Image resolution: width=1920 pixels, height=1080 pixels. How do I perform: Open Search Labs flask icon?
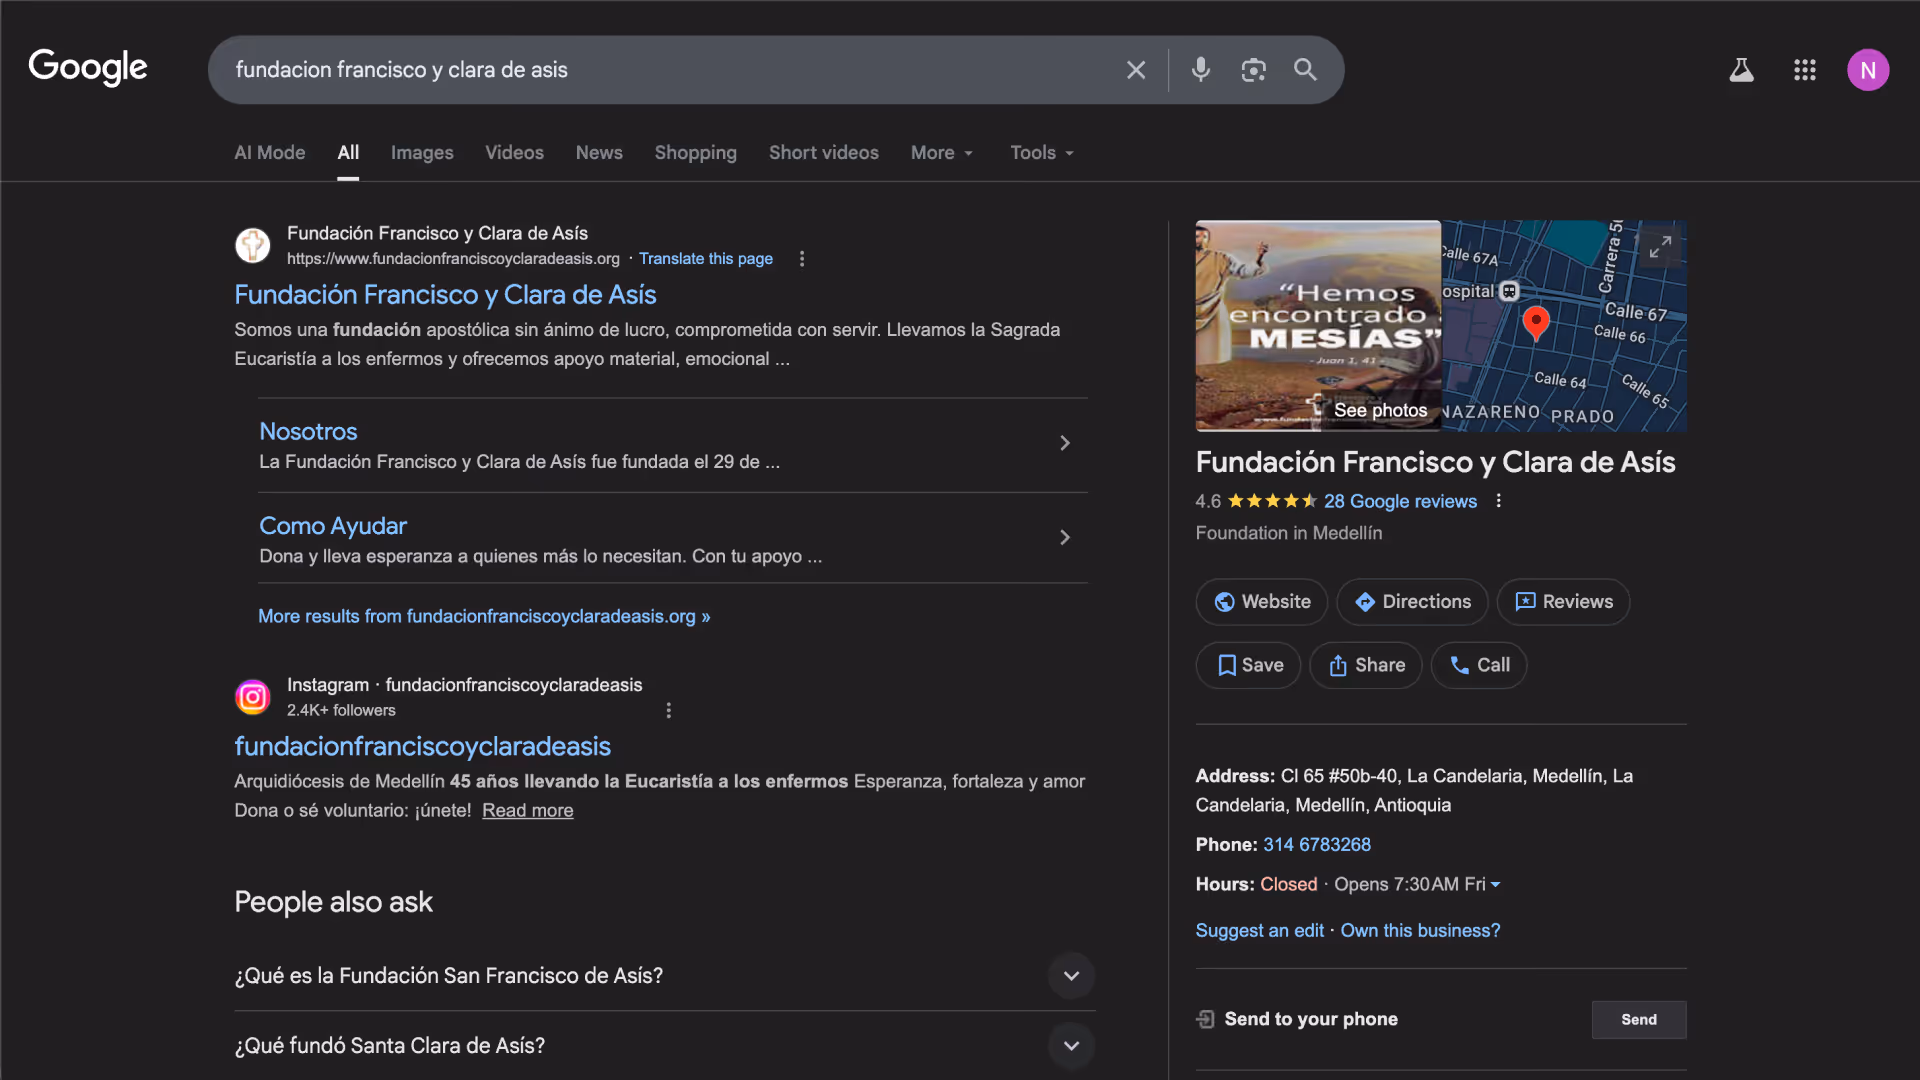[1742, 70]
